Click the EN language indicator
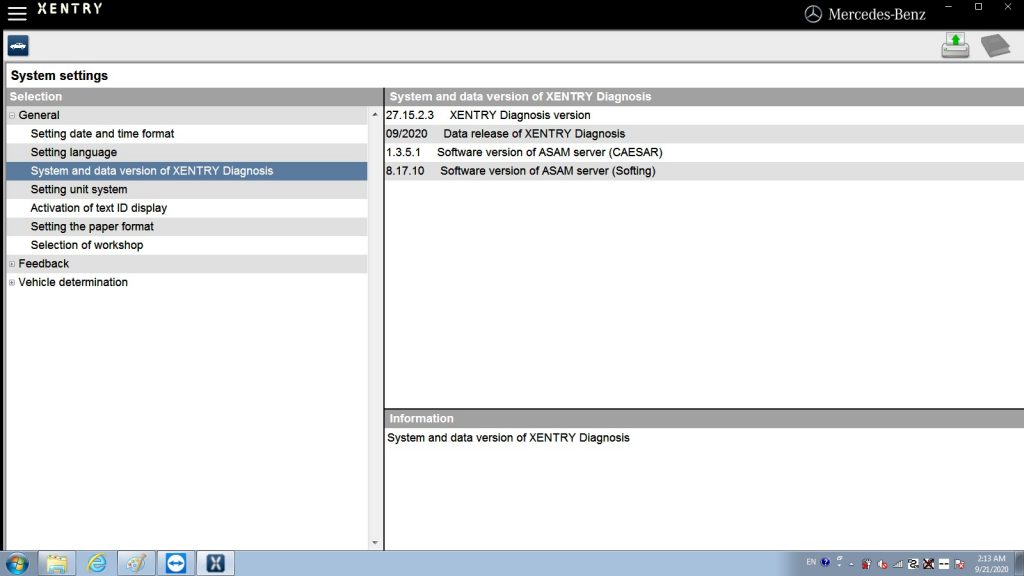The width and height of the screenshot is (1024, 576). (811, 562)
